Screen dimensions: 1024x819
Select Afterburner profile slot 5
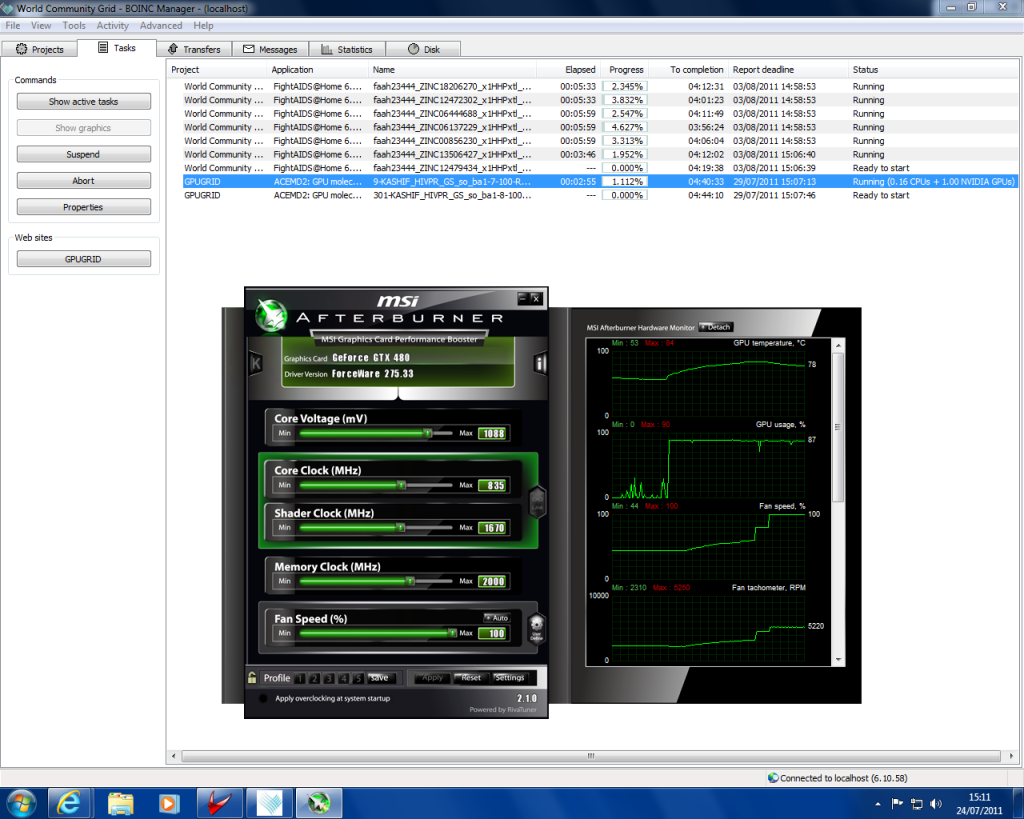pos(358,679)
